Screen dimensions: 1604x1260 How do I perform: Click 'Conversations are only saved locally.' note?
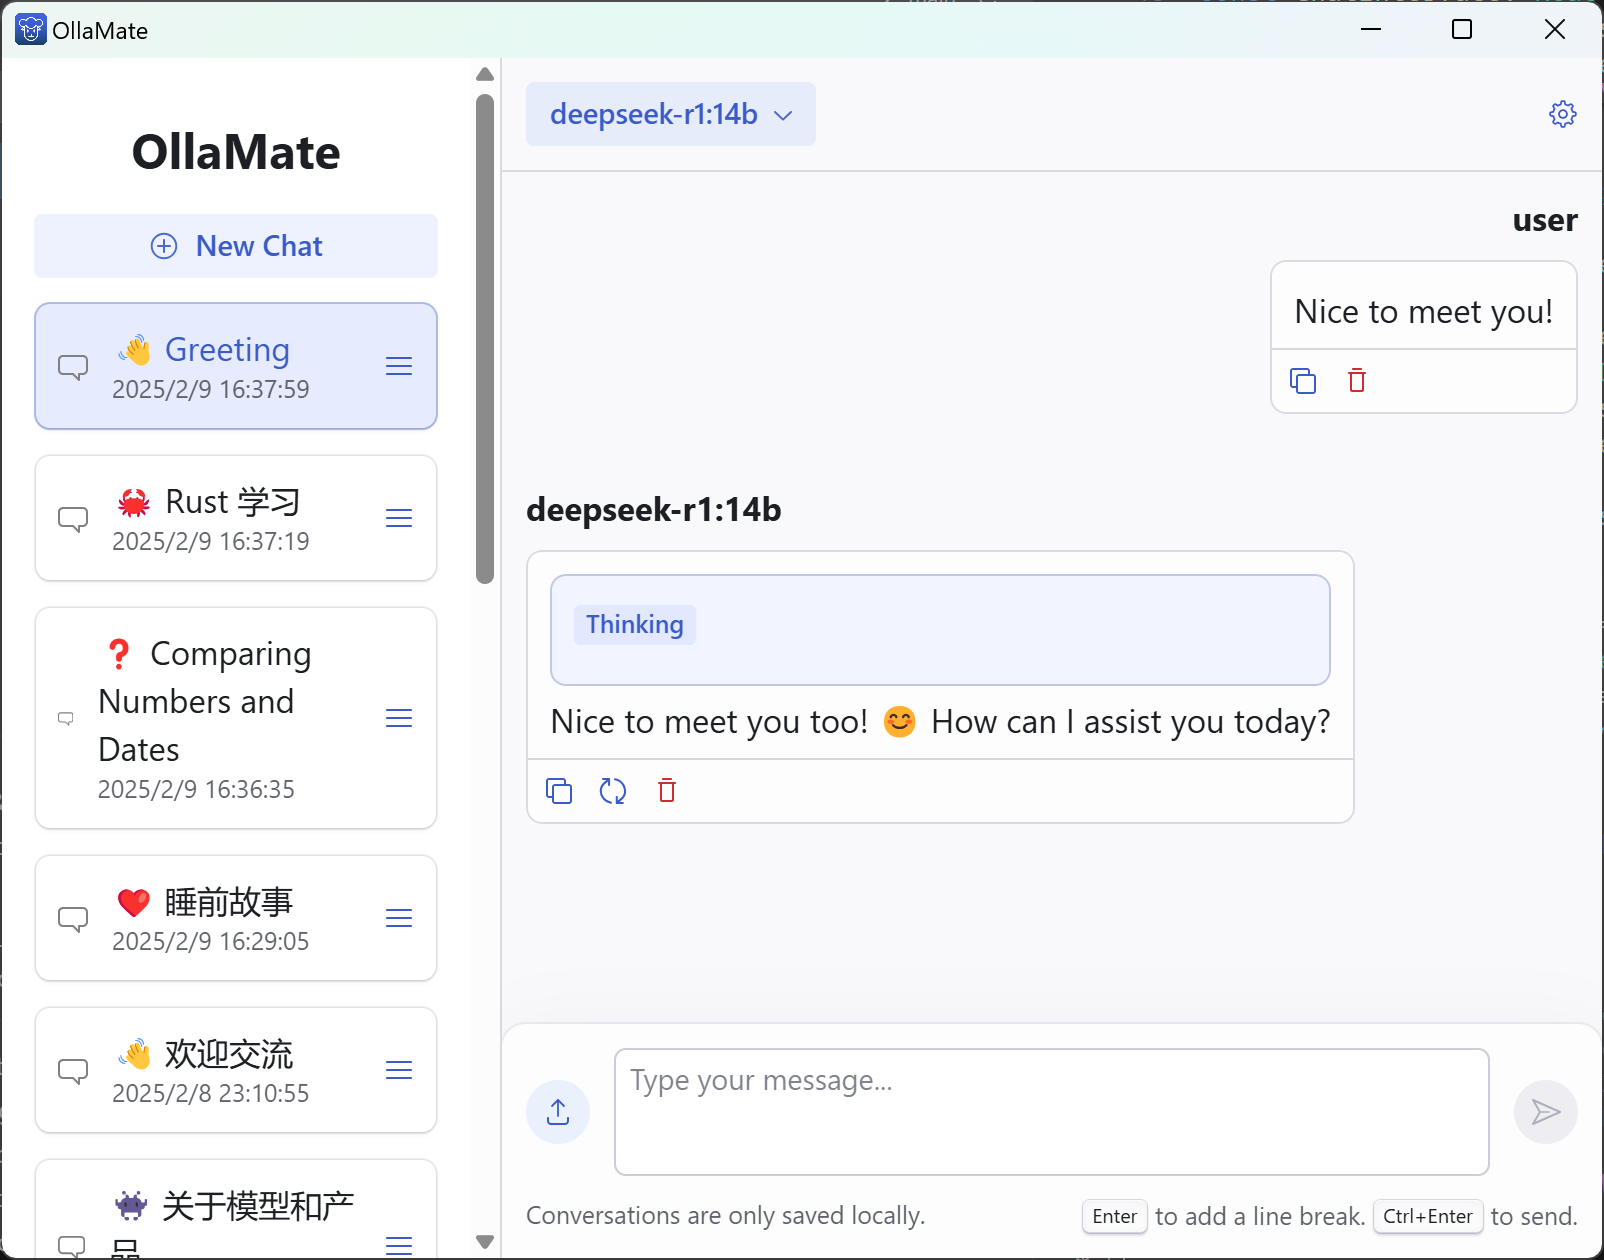[726, 1216]
